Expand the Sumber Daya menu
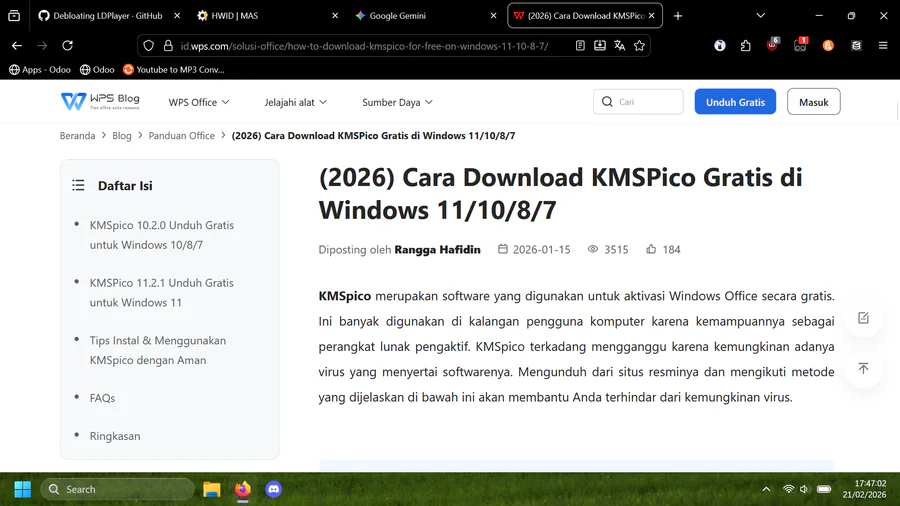This screenshot has width=900, height=506. click(x=397, y=102)
